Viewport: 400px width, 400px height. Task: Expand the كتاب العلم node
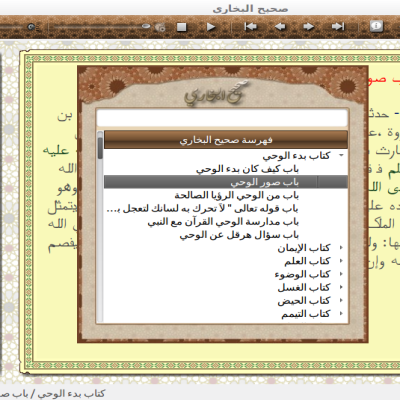341,261
